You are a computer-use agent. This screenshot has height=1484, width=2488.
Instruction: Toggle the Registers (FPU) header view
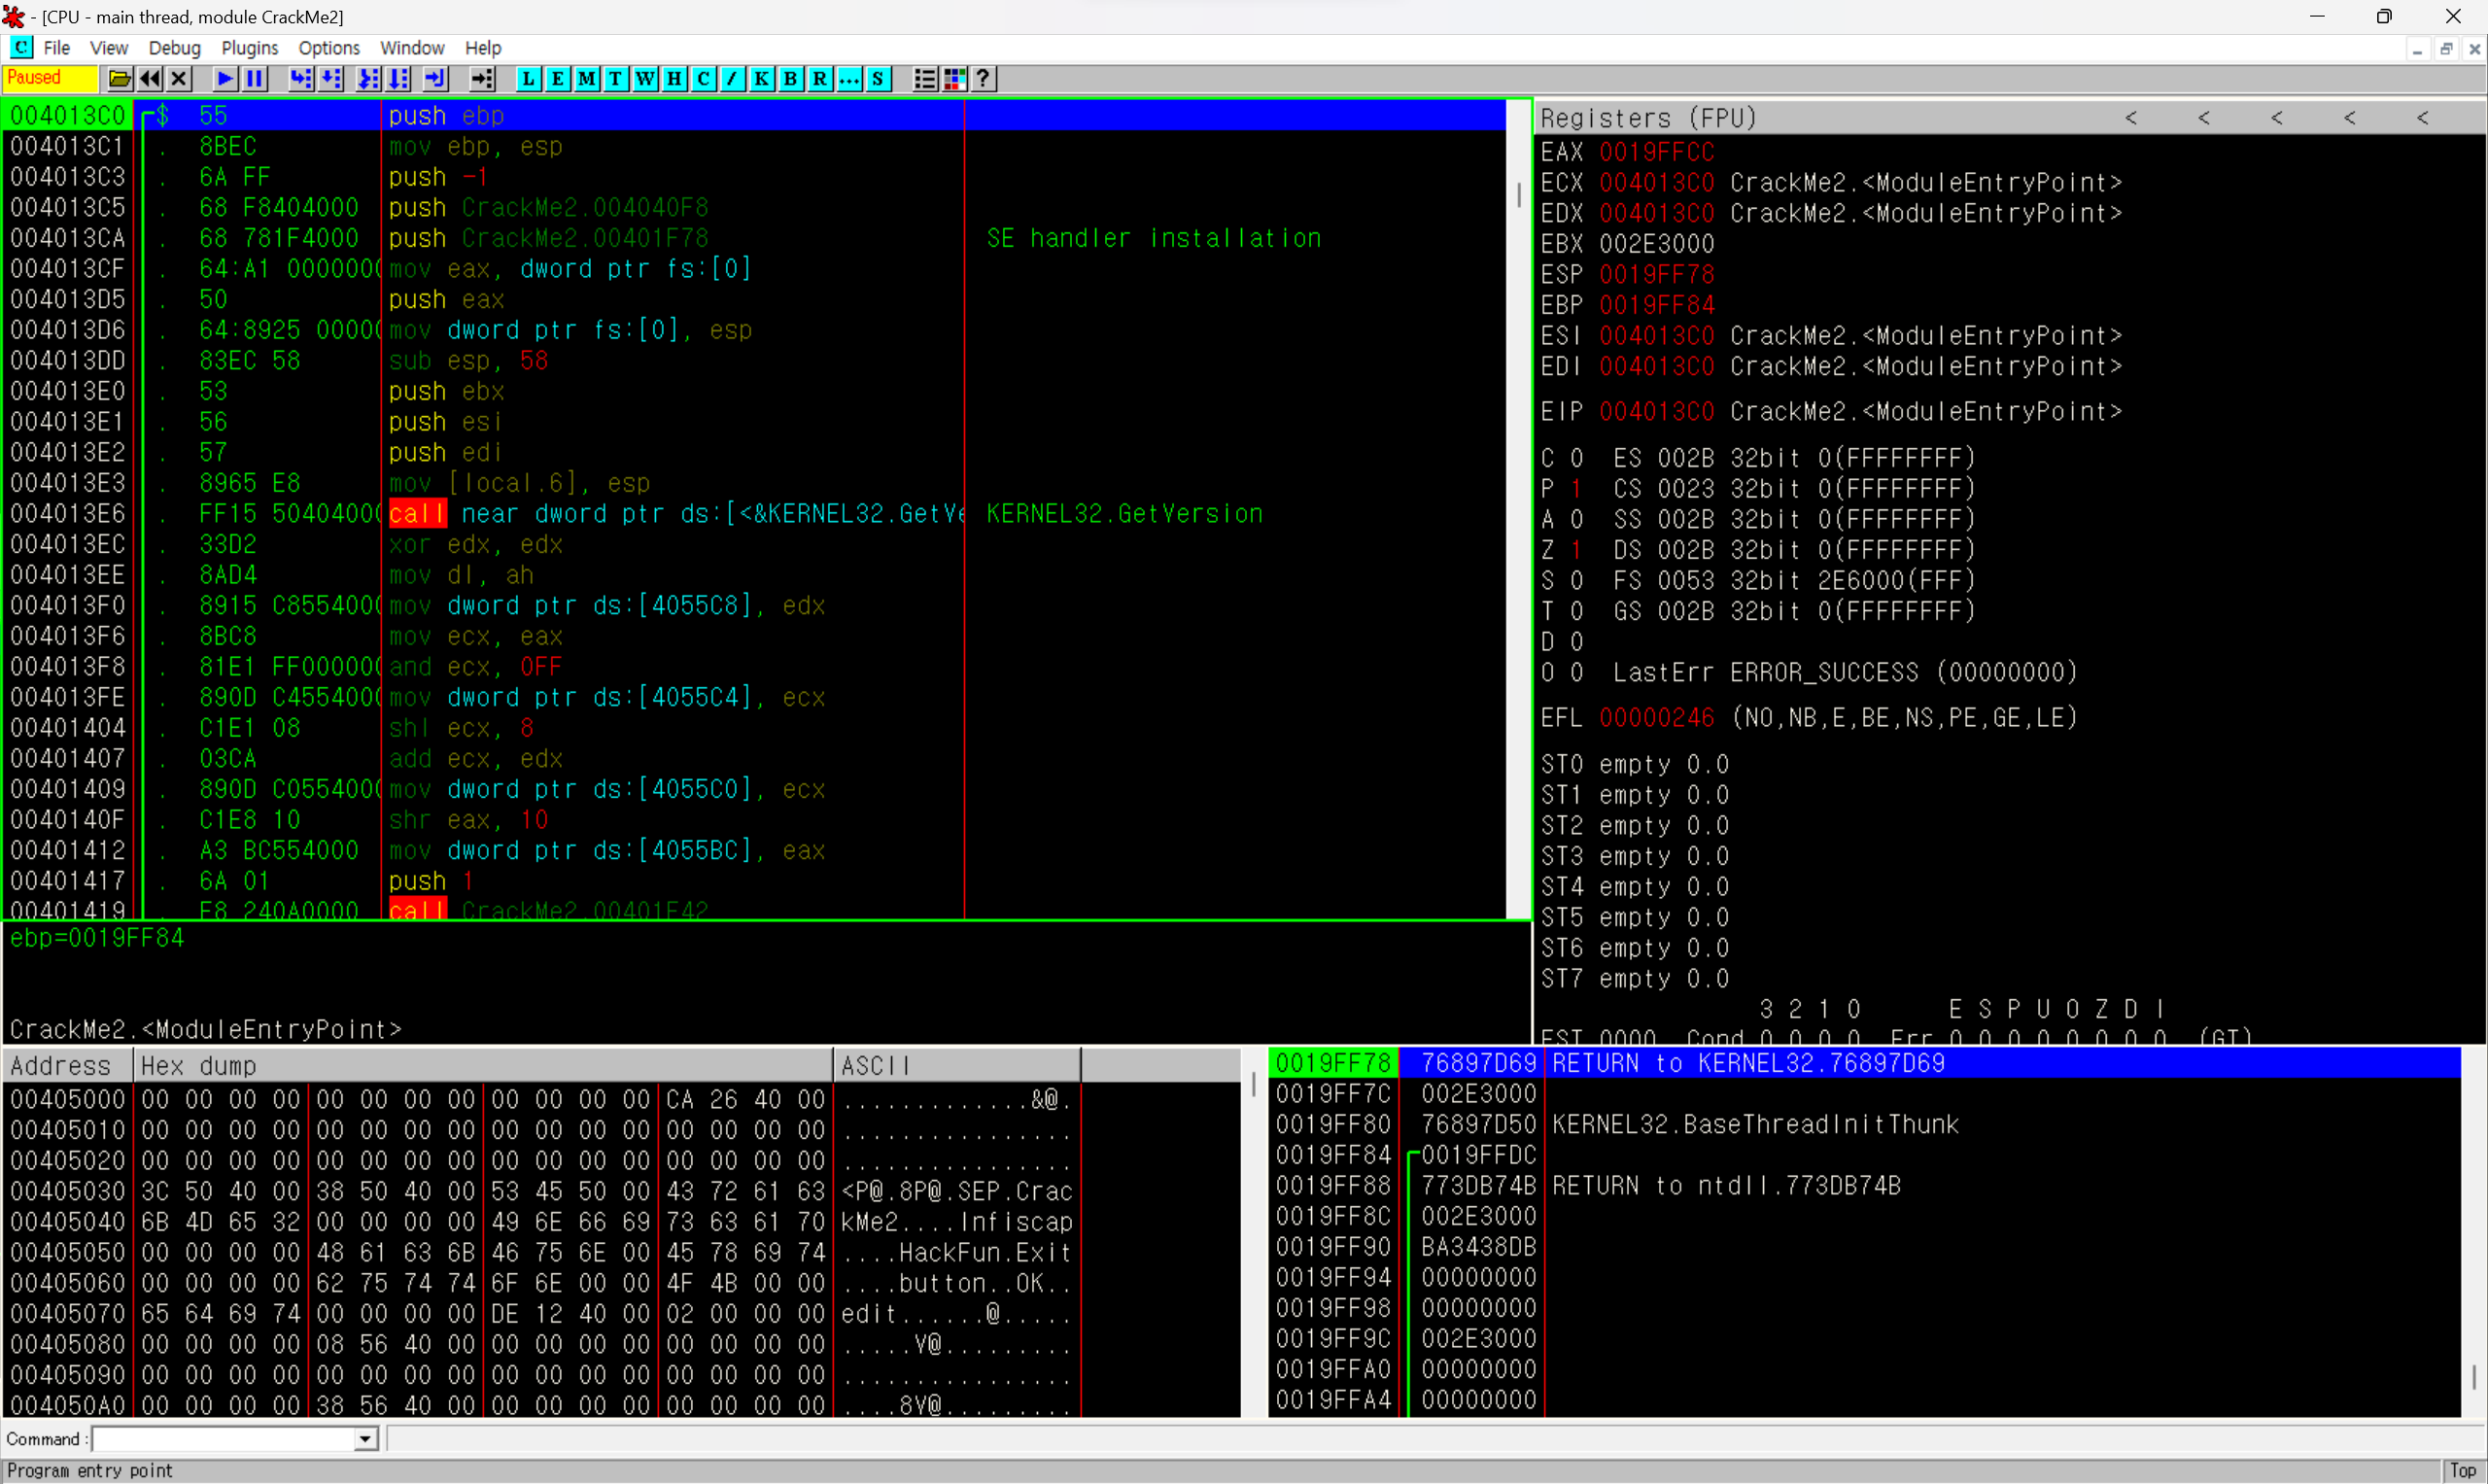tap(1647, 118)
